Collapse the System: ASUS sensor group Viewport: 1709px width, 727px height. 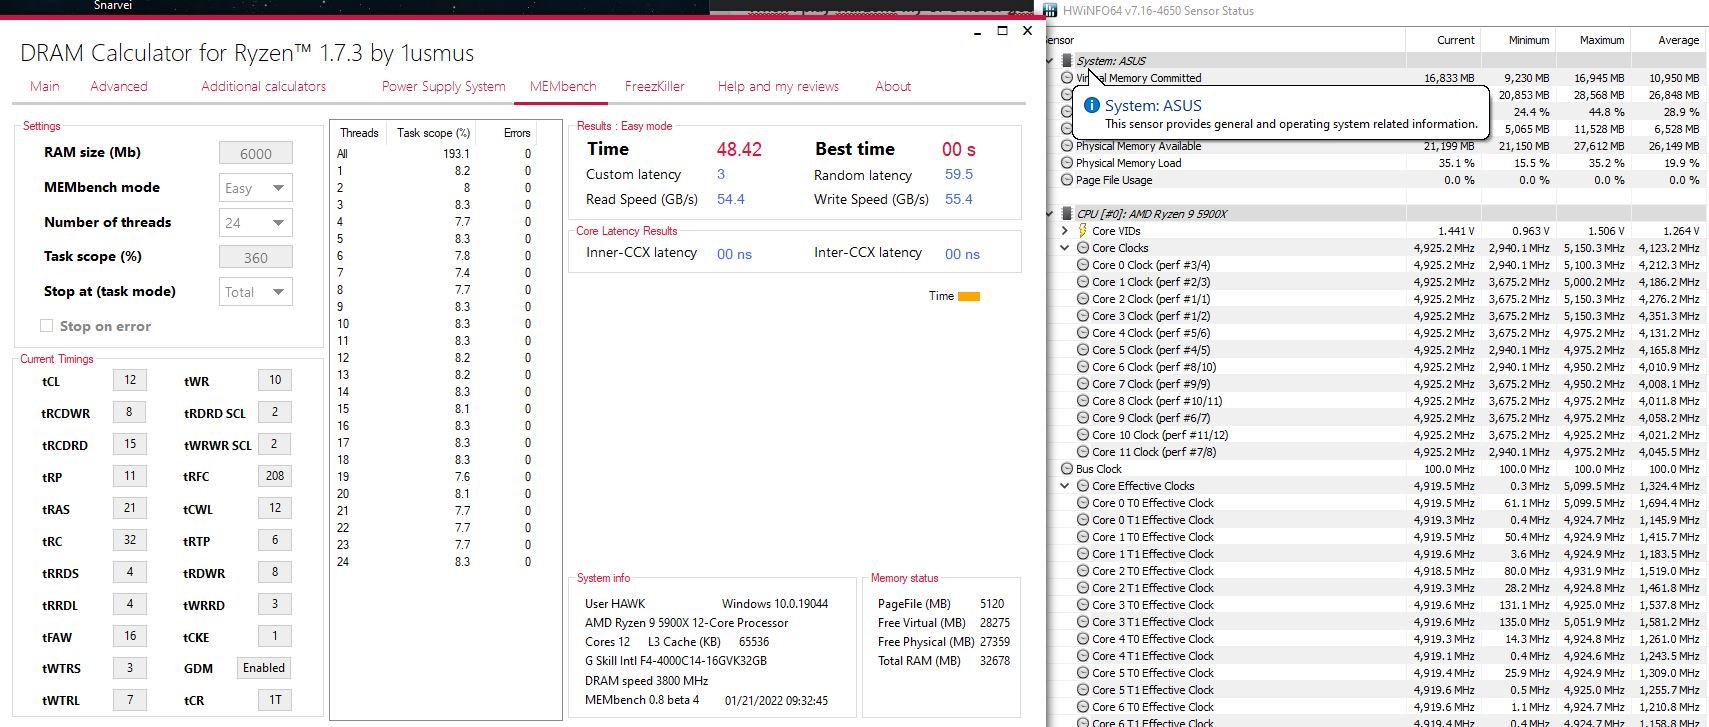tap(1049, 61)
